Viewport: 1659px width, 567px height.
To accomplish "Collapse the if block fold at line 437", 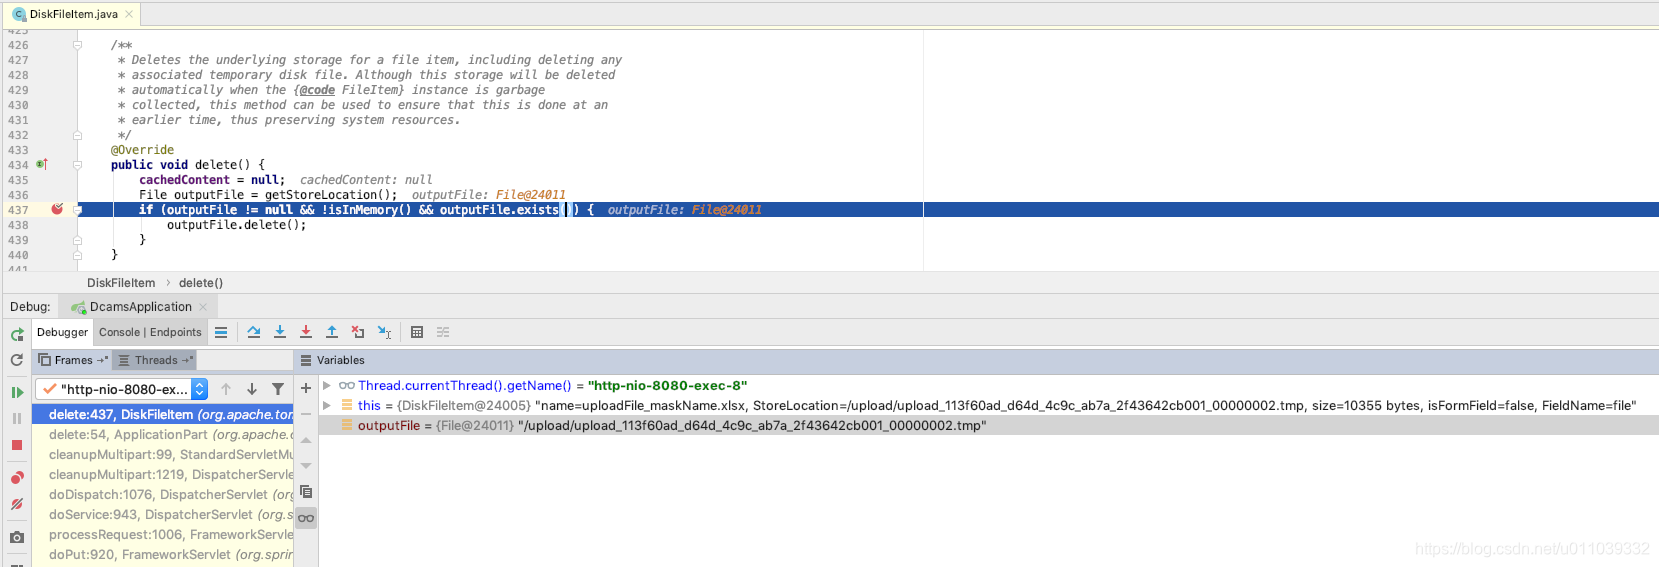I will point(77,210).
